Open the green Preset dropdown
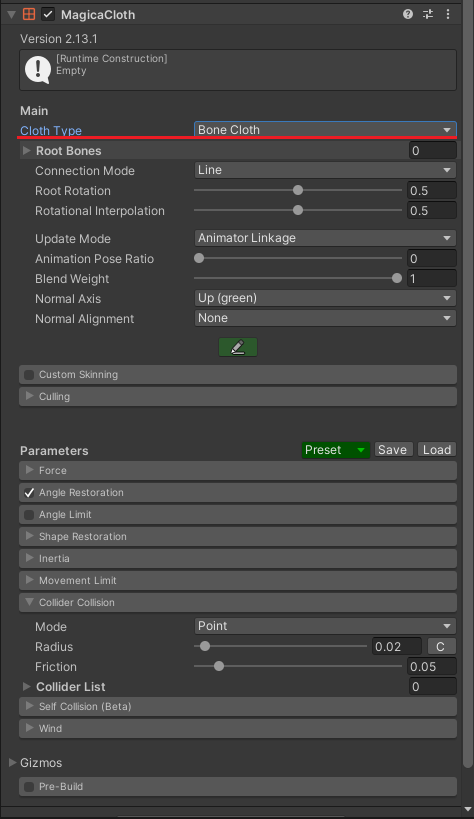The height and width of the screenshot is (819, 474). pyautogui.click(x=336, y=450)
